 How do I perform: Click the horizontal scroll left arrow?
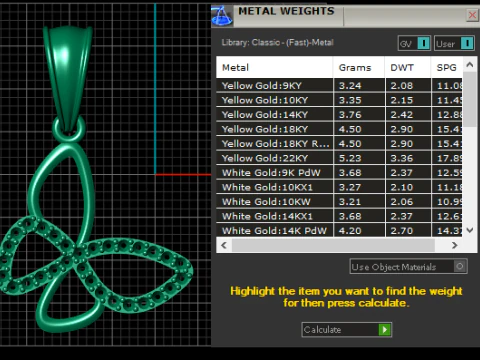tap(224, 245)
